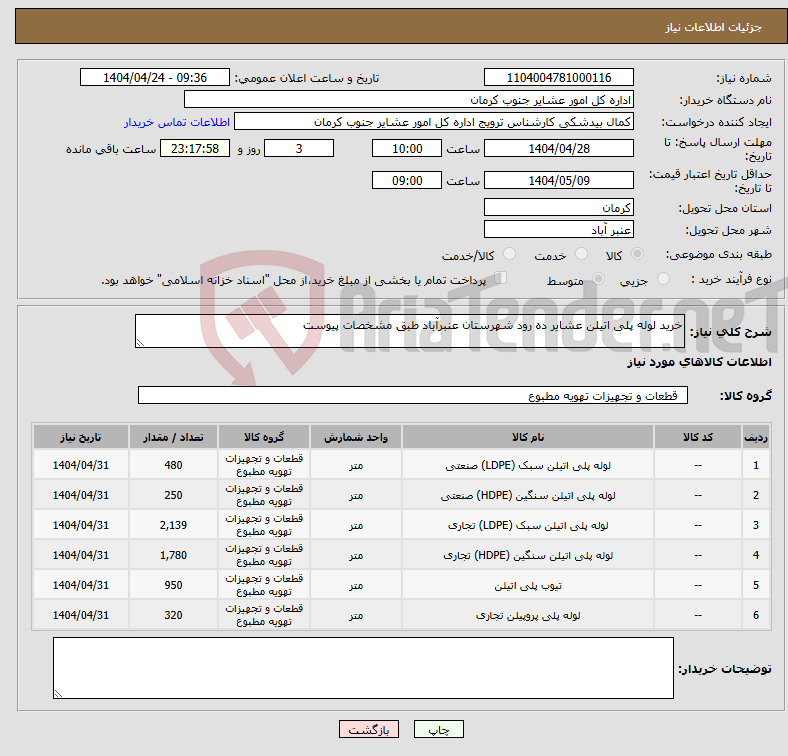Click the heading اطلاعات کالاهای مورد نیاز
This screenshot has width=788, height=756.
(x=699, y=362)
